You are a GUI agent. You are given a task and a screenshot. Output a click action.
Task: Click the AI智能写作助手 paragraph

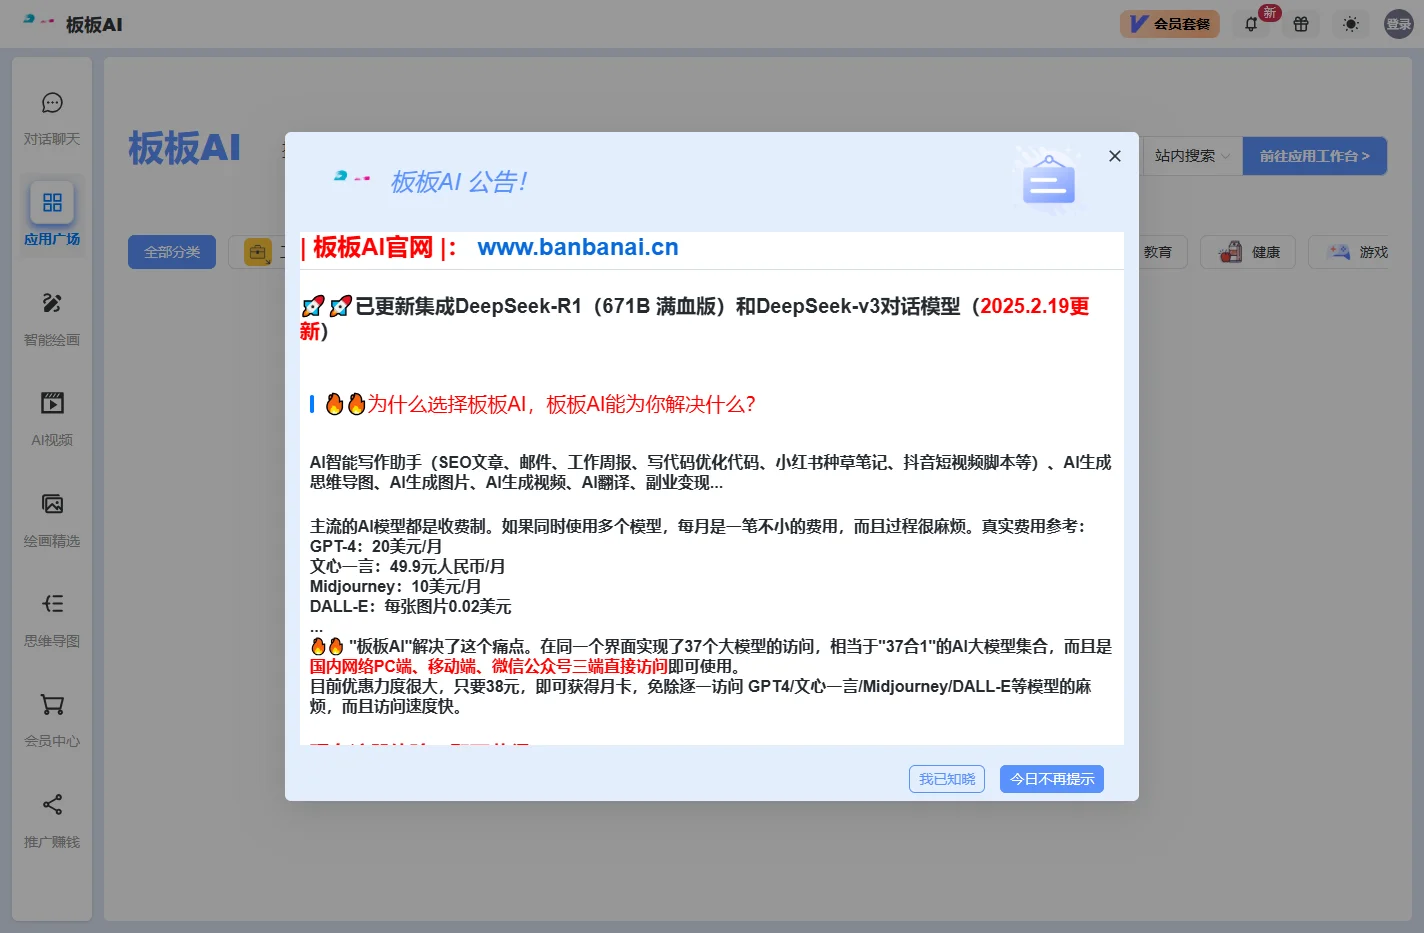click(711, 472)
